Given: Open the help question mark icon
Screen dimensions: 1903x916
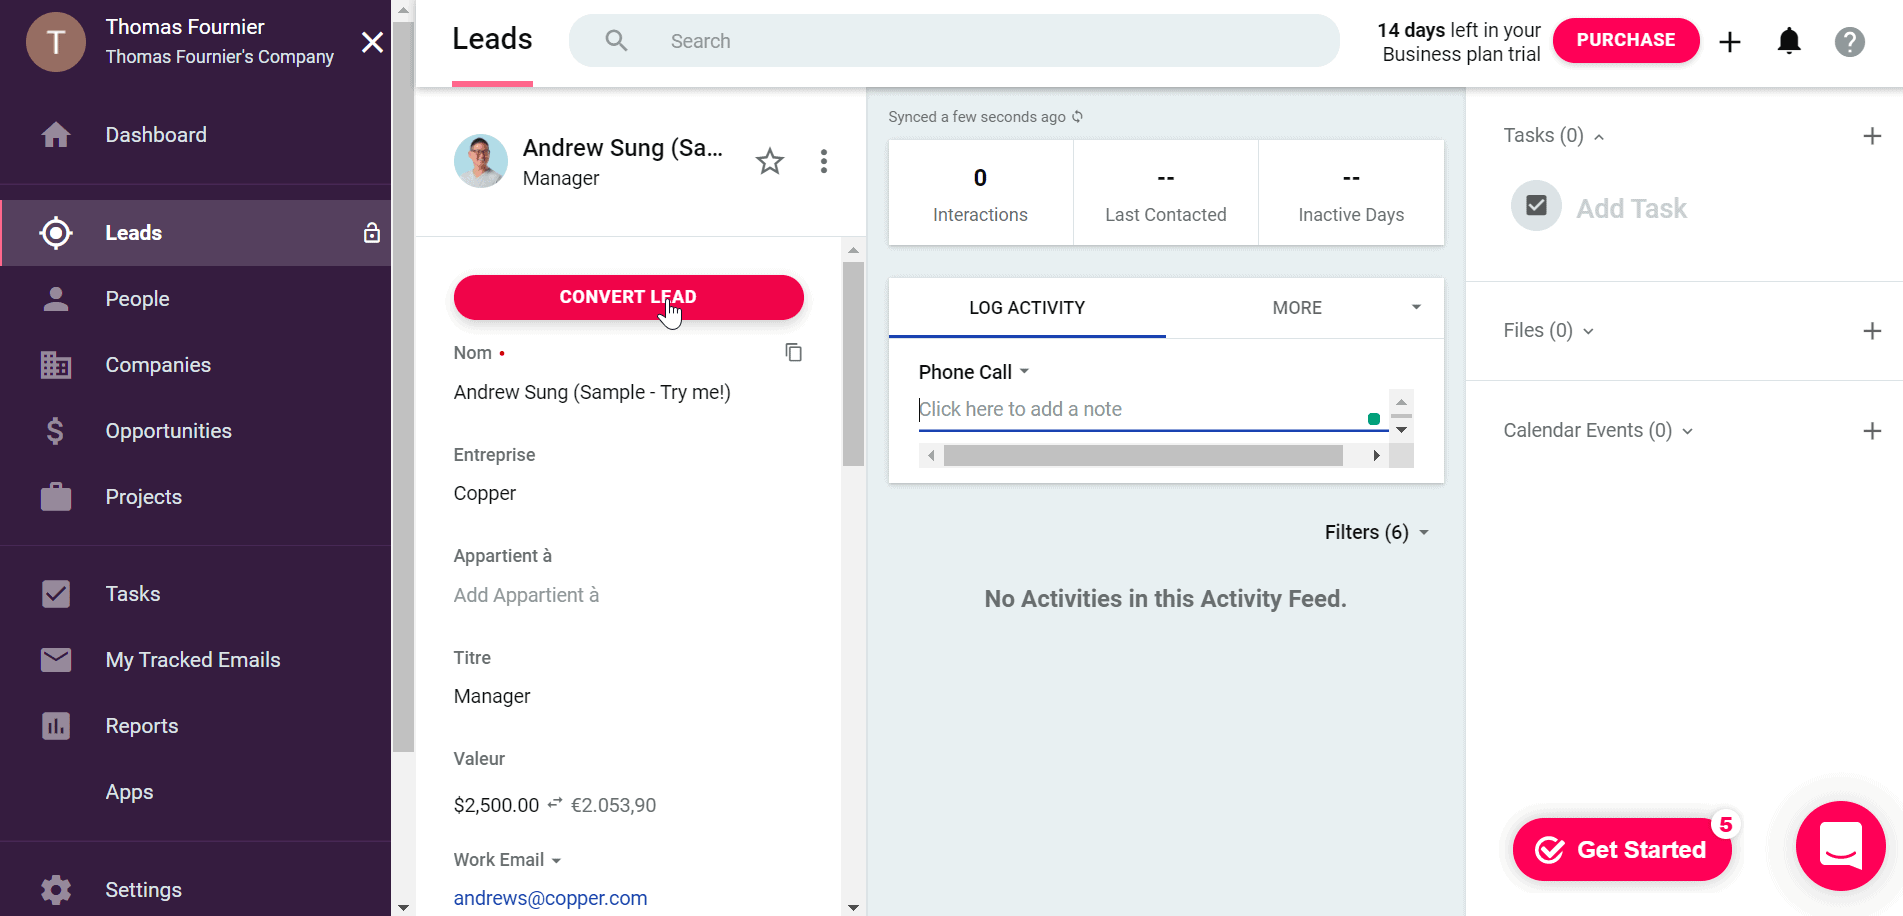Looking at the screenshot, I should click(x=1849, y=41).
